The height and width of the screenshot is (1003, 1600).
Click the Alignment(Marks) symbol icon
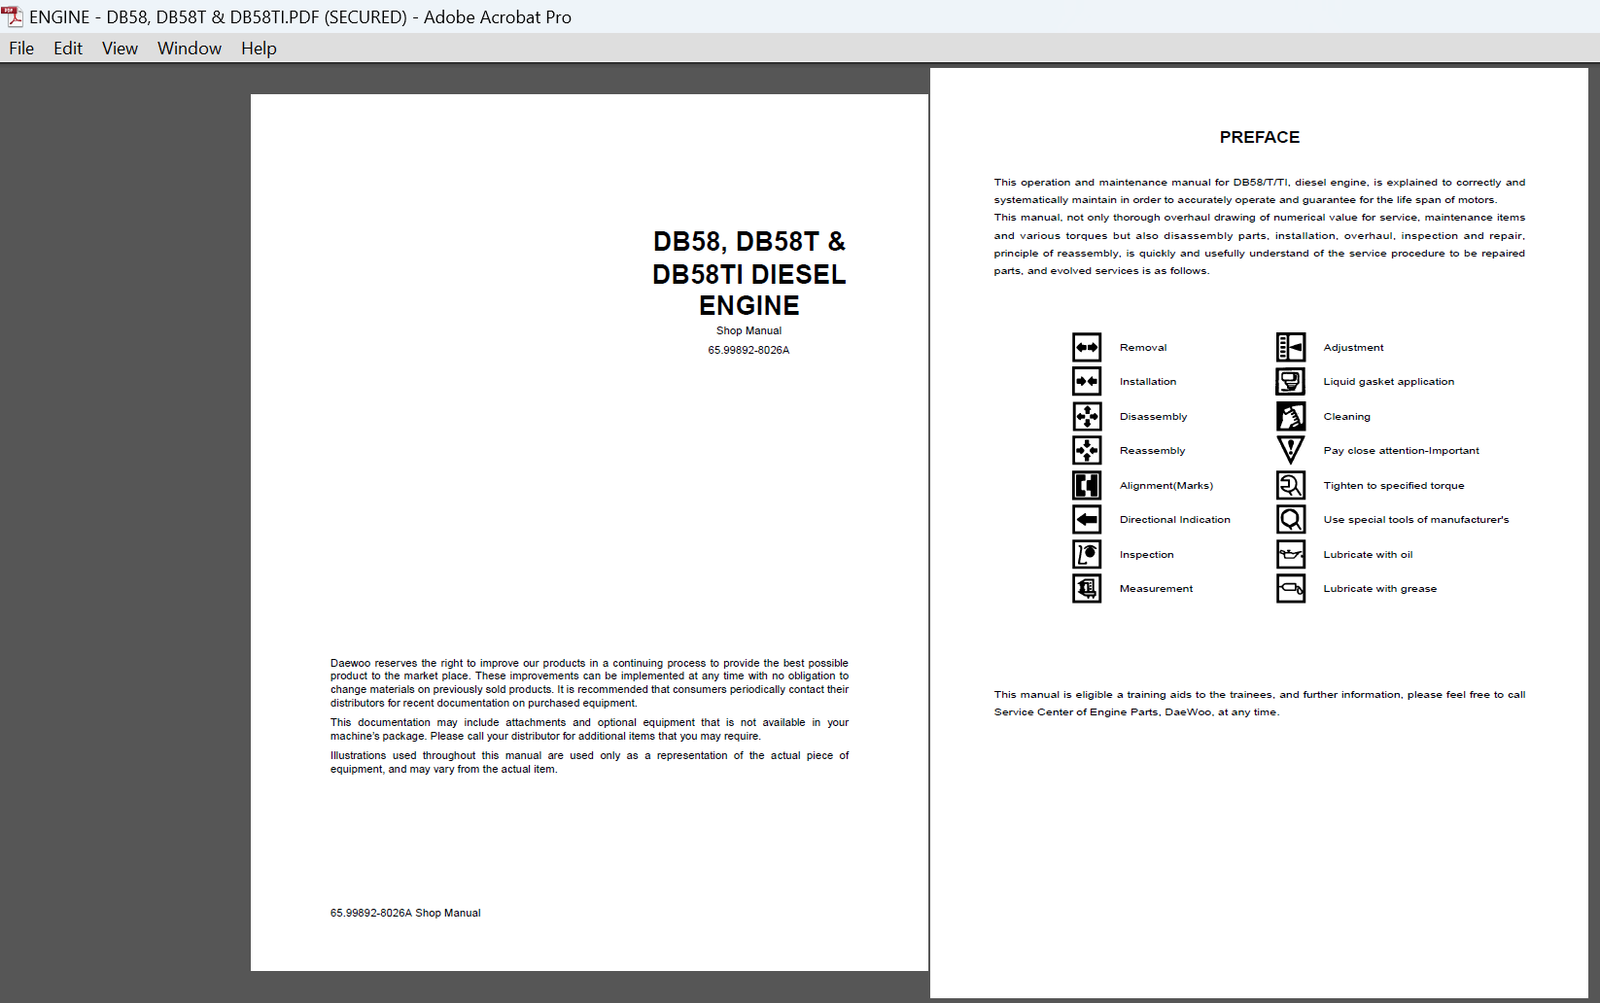point(1087,485)
